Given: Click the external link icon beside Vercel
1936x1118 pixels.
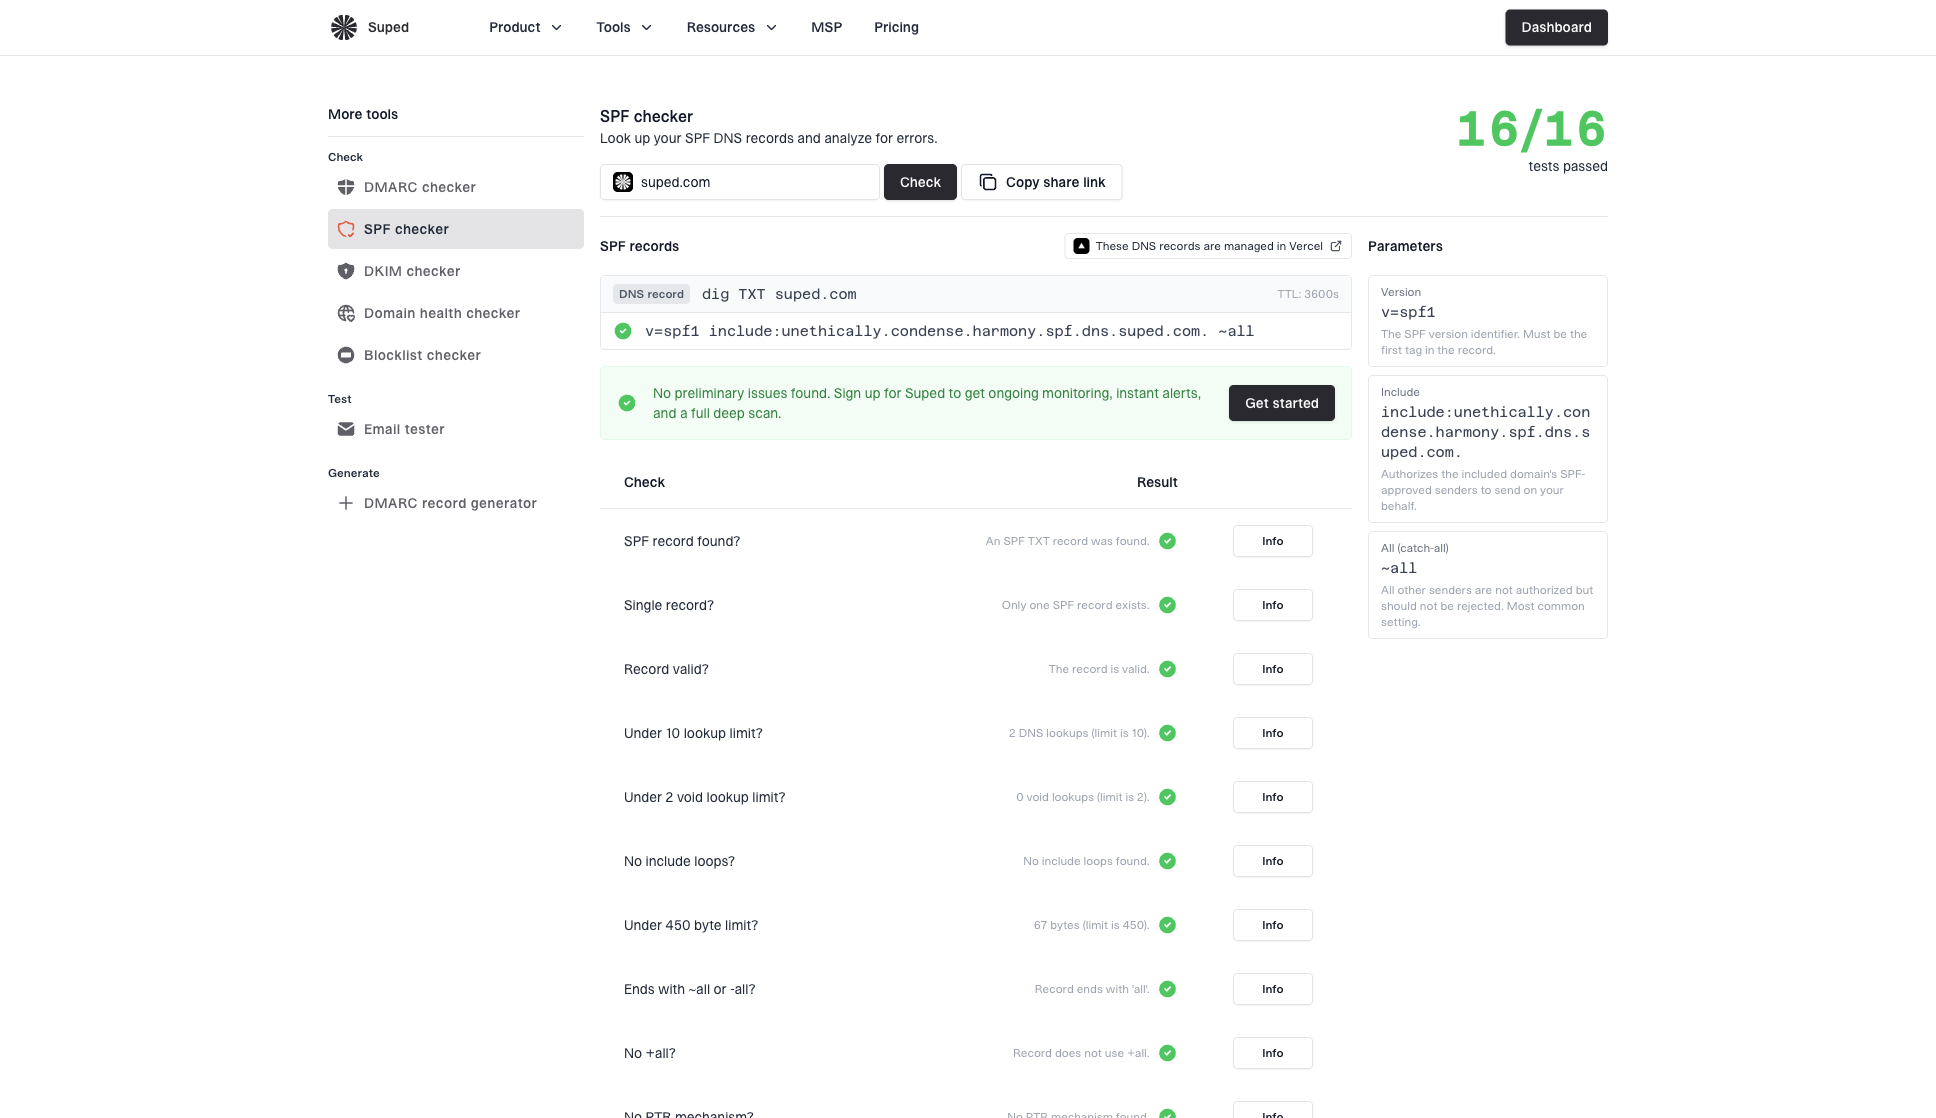Looking at the screenshot, I should pos(1336,246).
